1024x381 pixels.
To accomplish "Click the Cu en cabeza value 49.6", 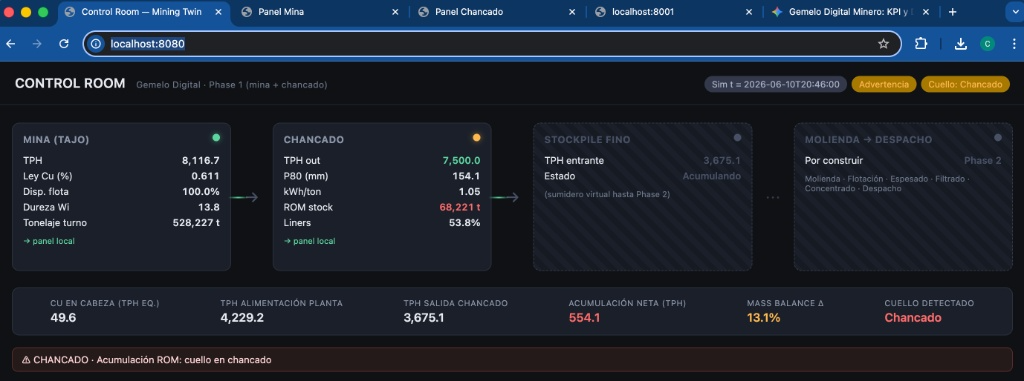I will [63, 318].
